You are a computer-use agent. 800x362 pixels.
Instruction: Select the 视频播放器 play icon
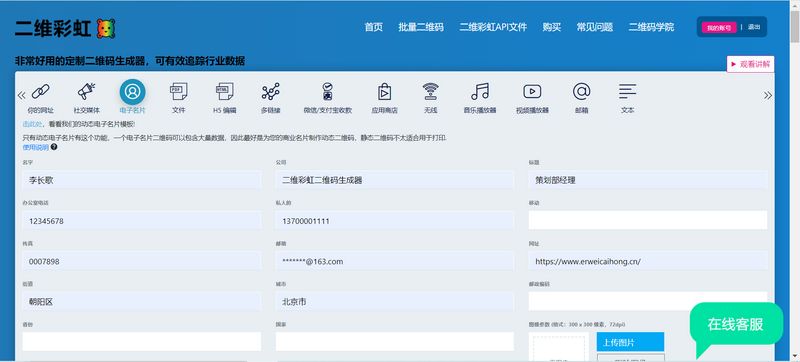pyautogui.click(x=532, y=92)
